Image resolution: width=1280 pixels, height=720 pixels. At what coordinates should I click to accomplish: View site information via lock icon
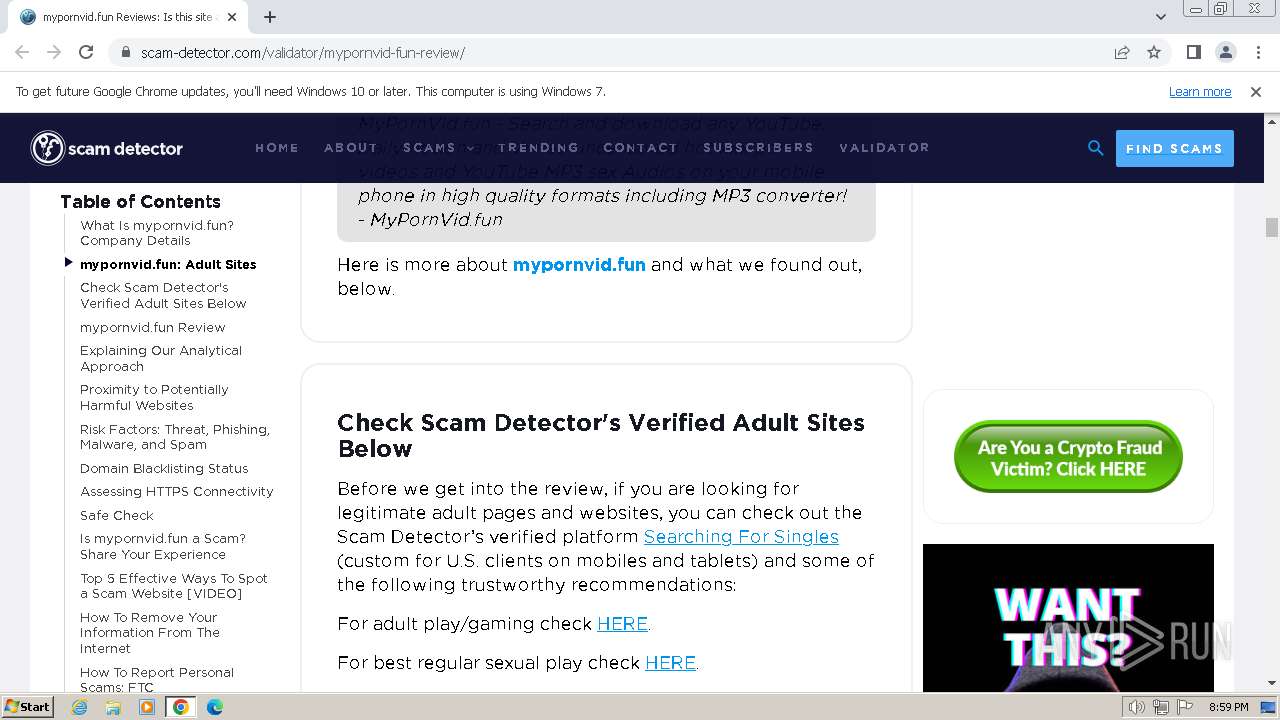coord(126,52)
